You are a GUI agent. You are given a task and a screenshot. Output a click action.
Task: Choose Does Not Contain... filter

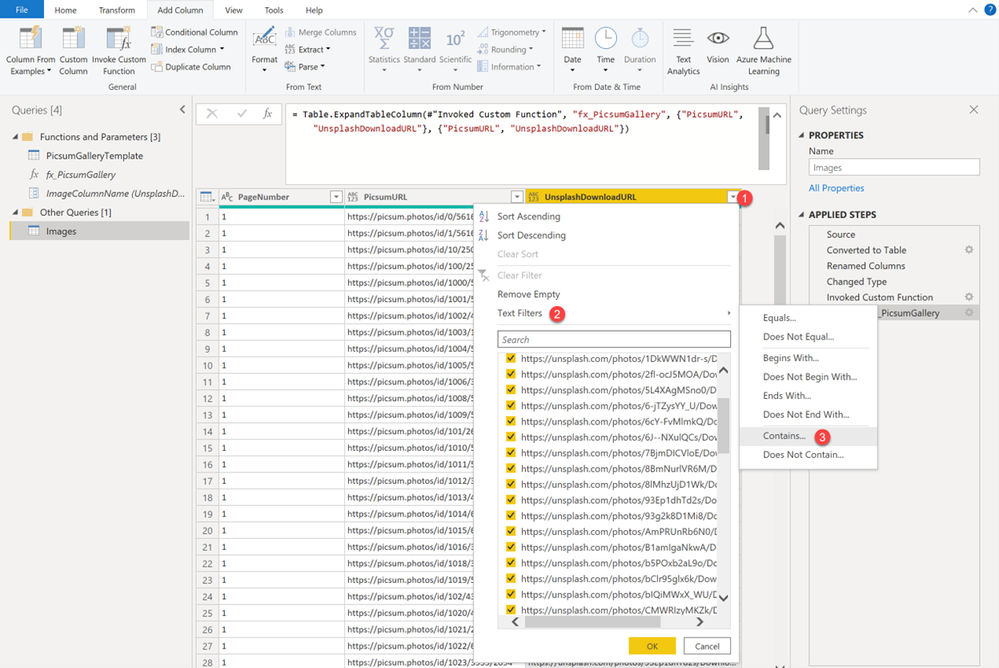click(x=803, y=454)
